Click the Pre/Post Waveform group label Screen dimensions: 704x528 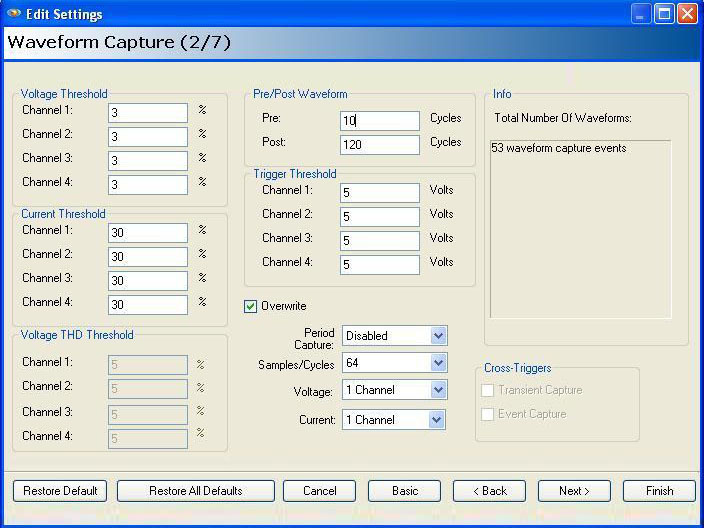click(300, 94)
